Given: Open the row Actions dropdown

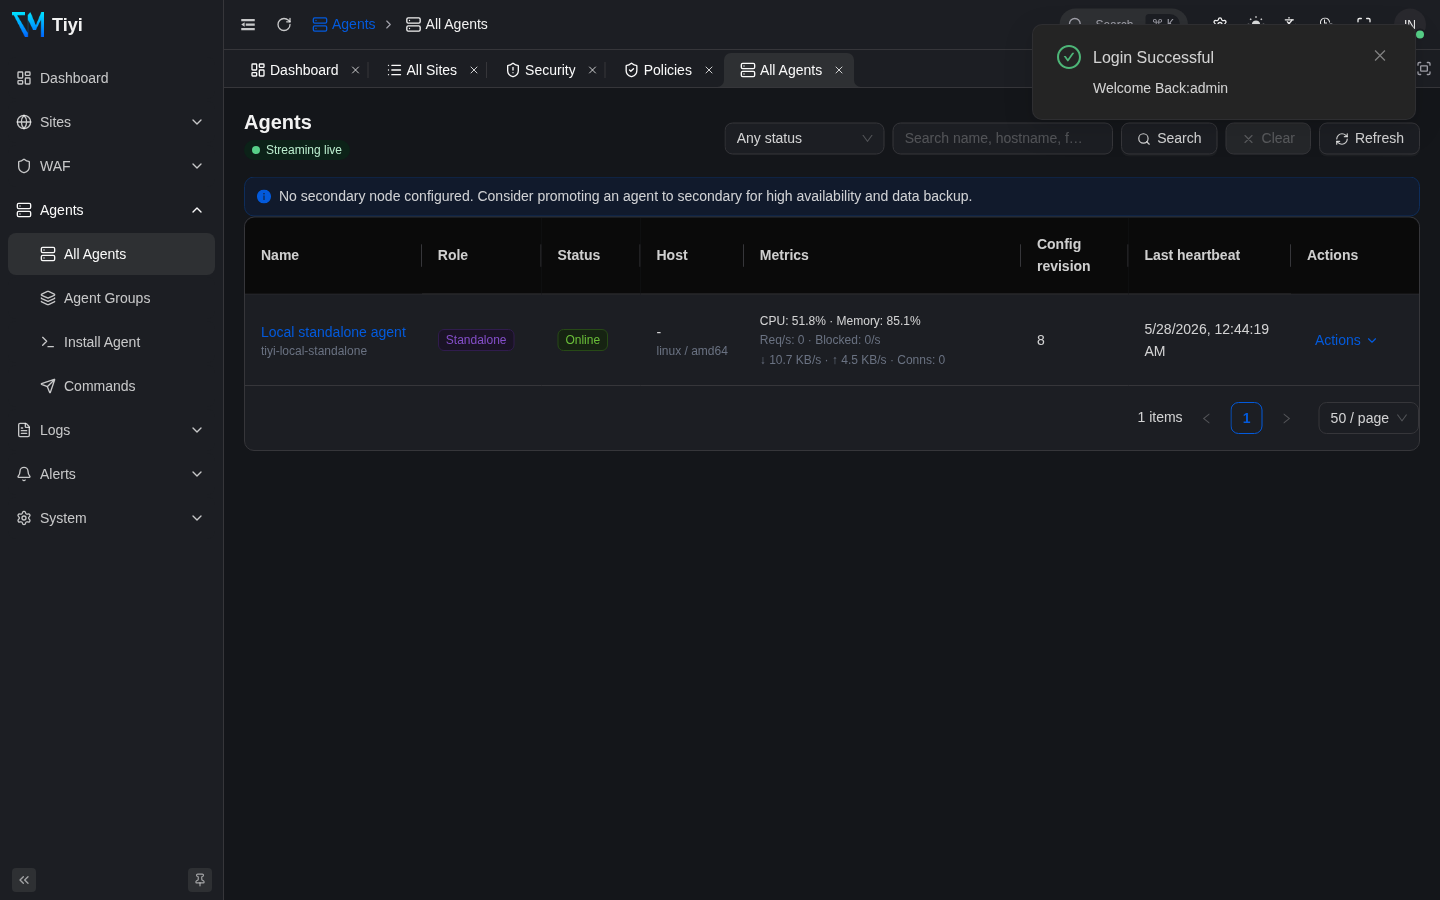Looking at the screenshot, I should coord(1346,340).
